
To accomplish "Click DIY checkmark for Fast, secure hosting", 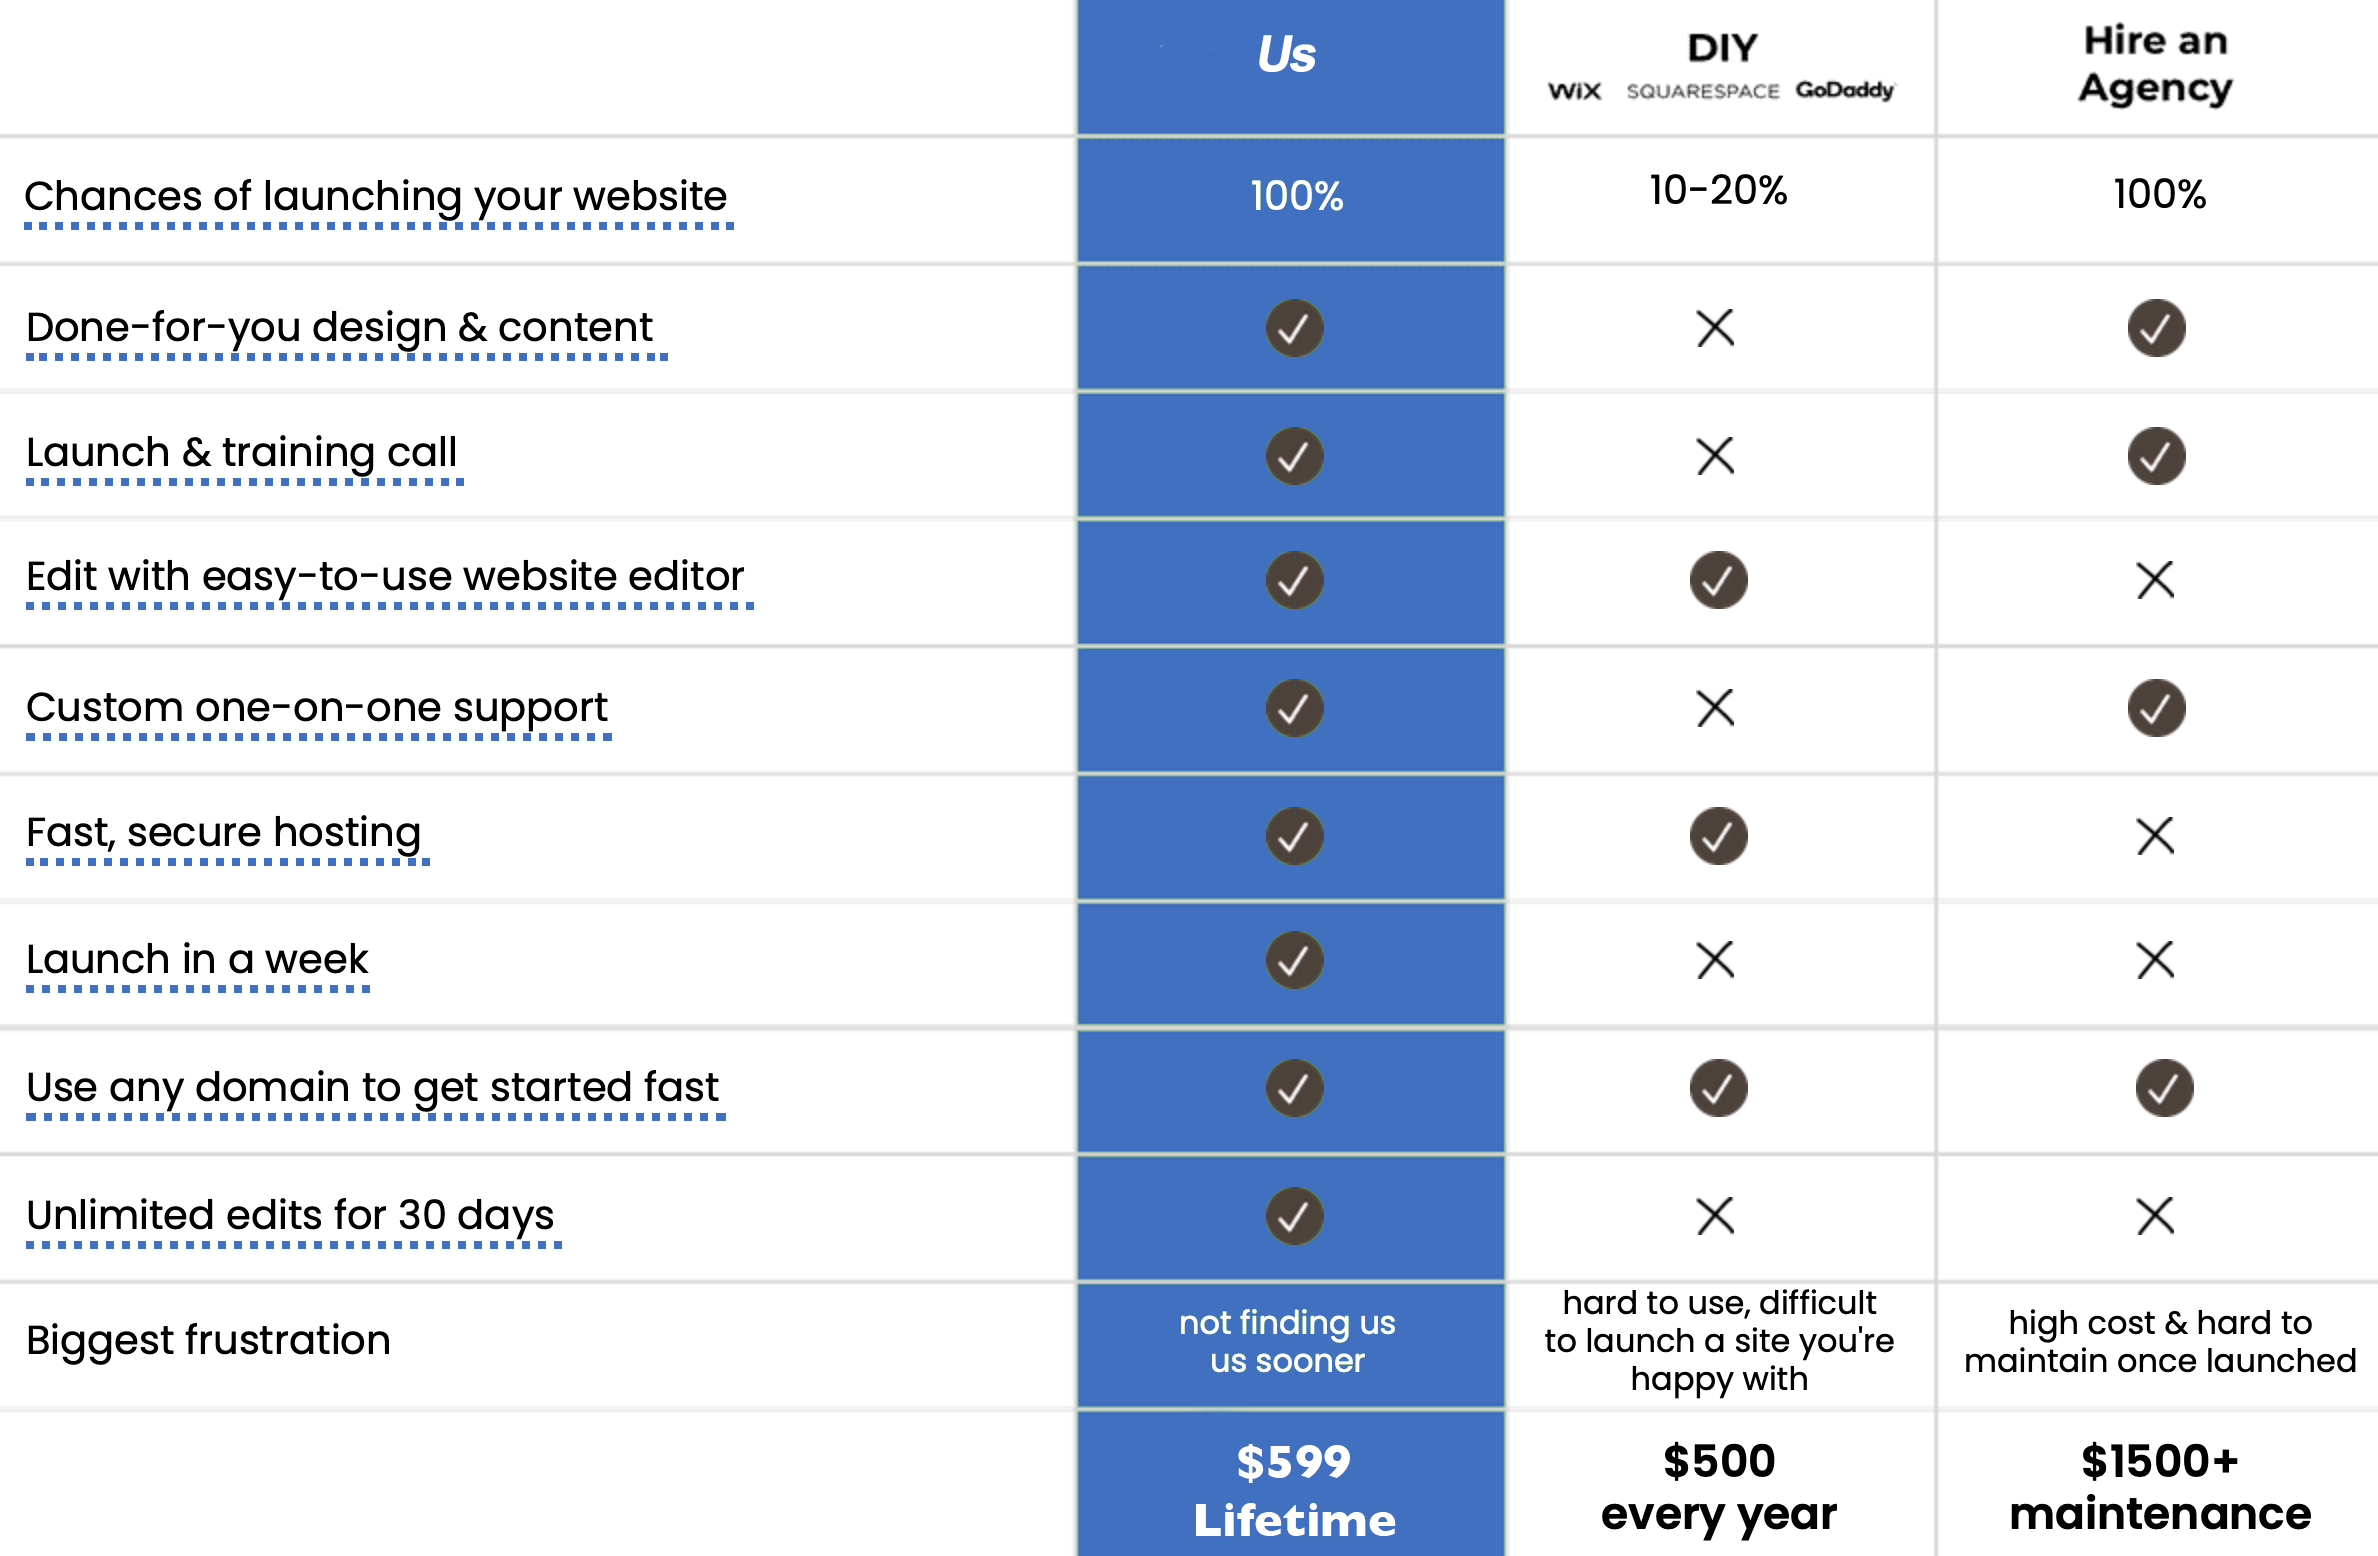I will pos(1718,836).
